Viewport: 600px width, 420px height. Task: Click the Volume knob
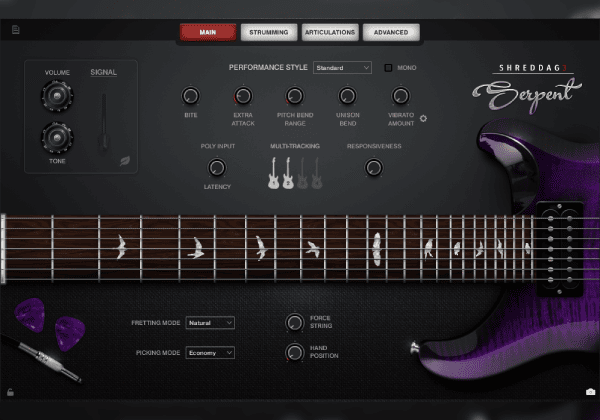click(56, 95)
